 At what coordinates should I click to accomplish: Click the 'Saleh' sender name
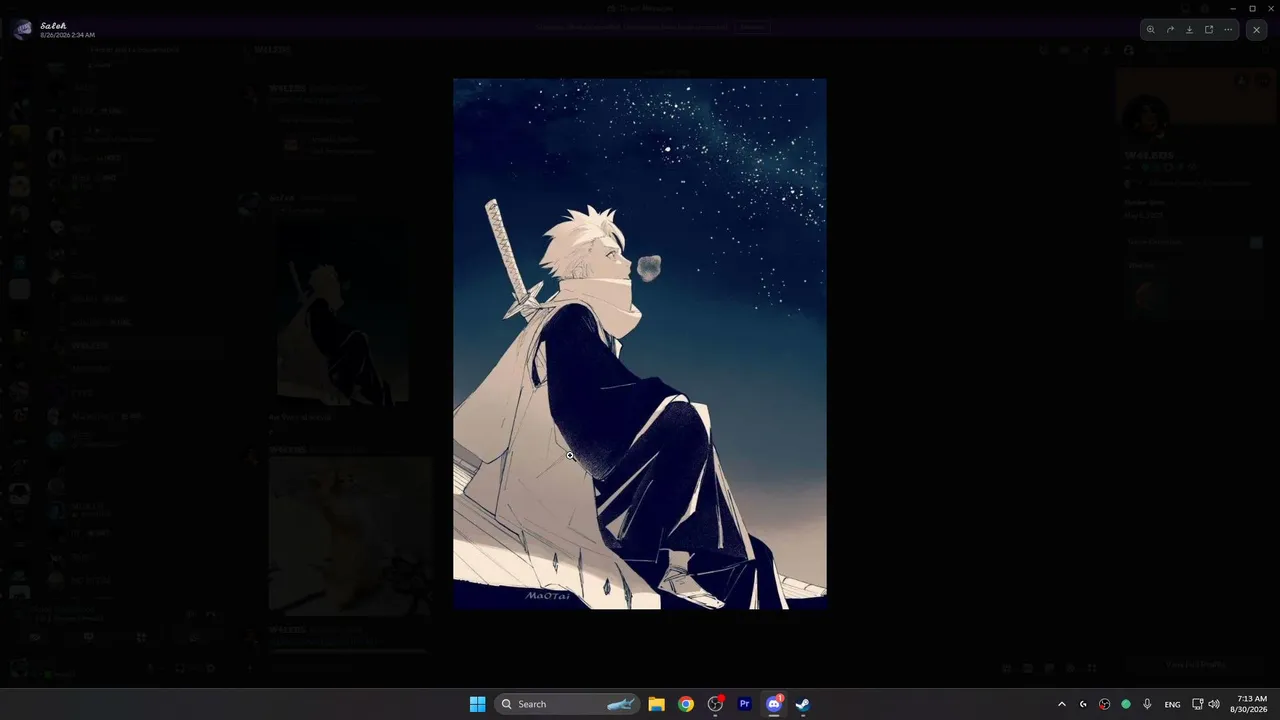[x=53, y=25]
